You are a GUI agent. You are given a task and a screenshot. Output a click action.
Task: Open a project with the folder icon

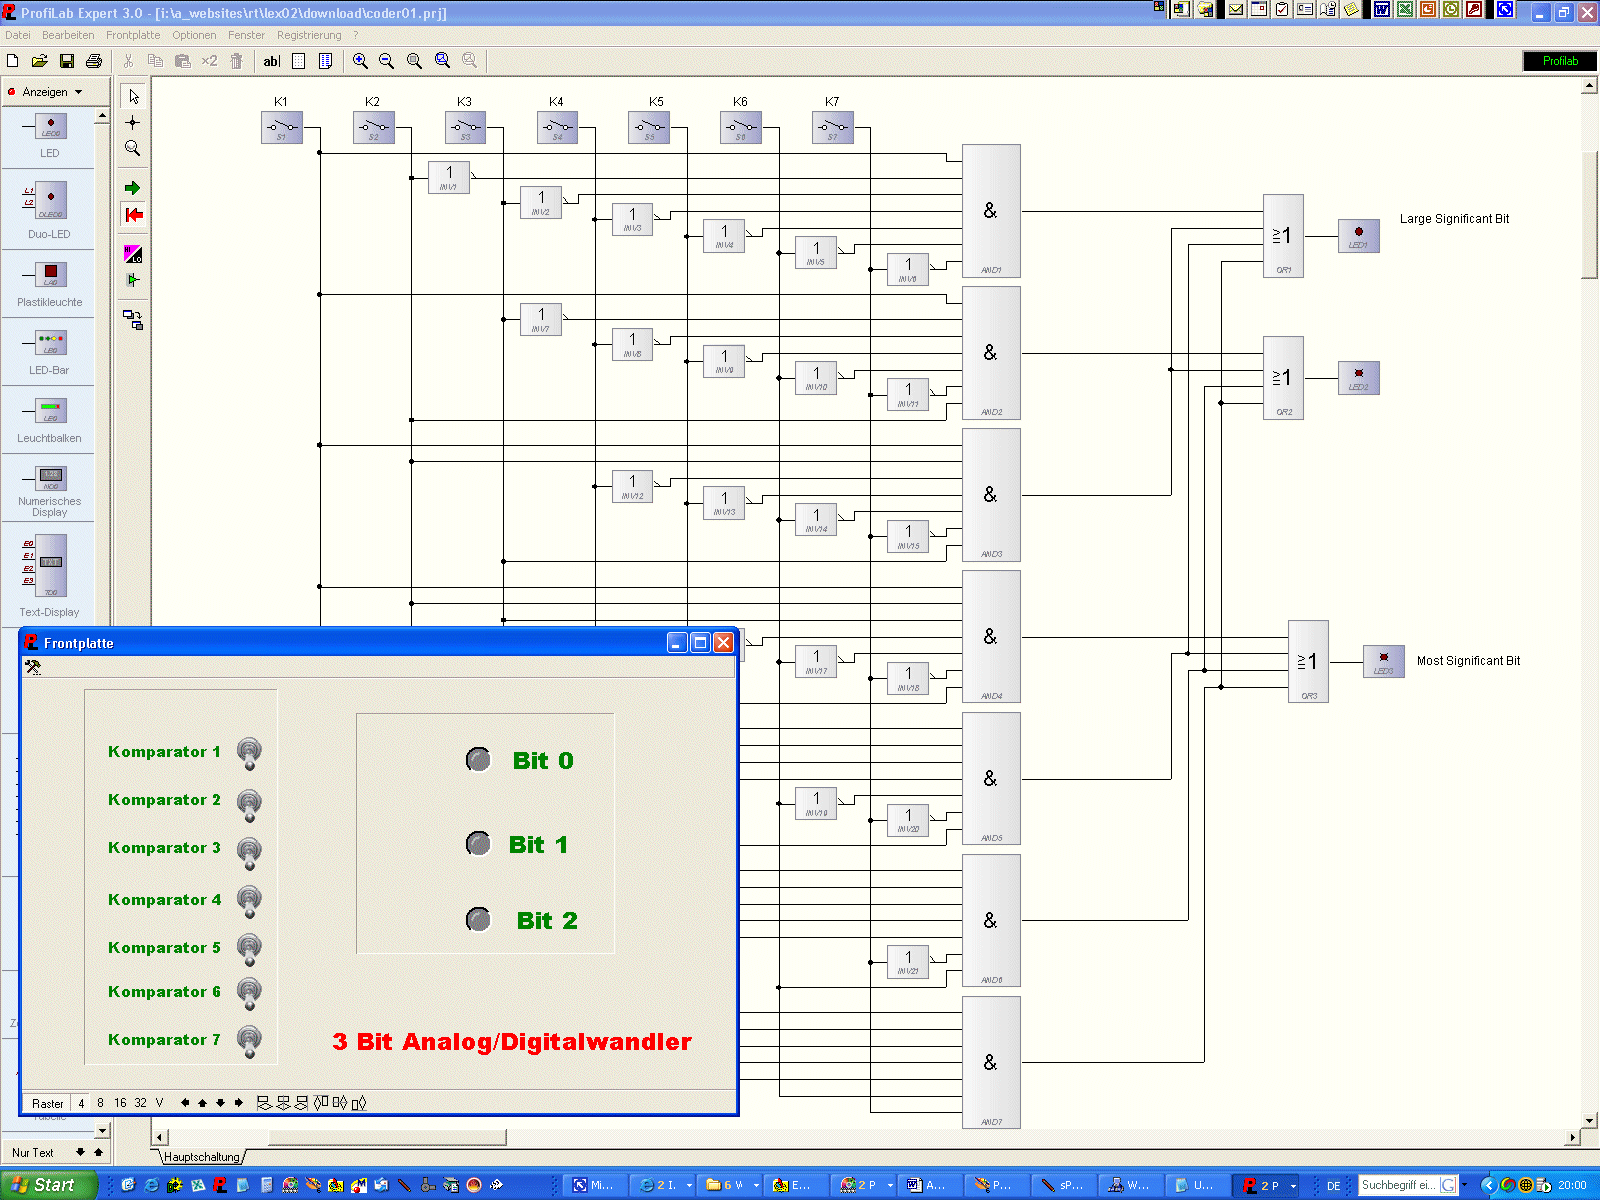click(40, 61)
